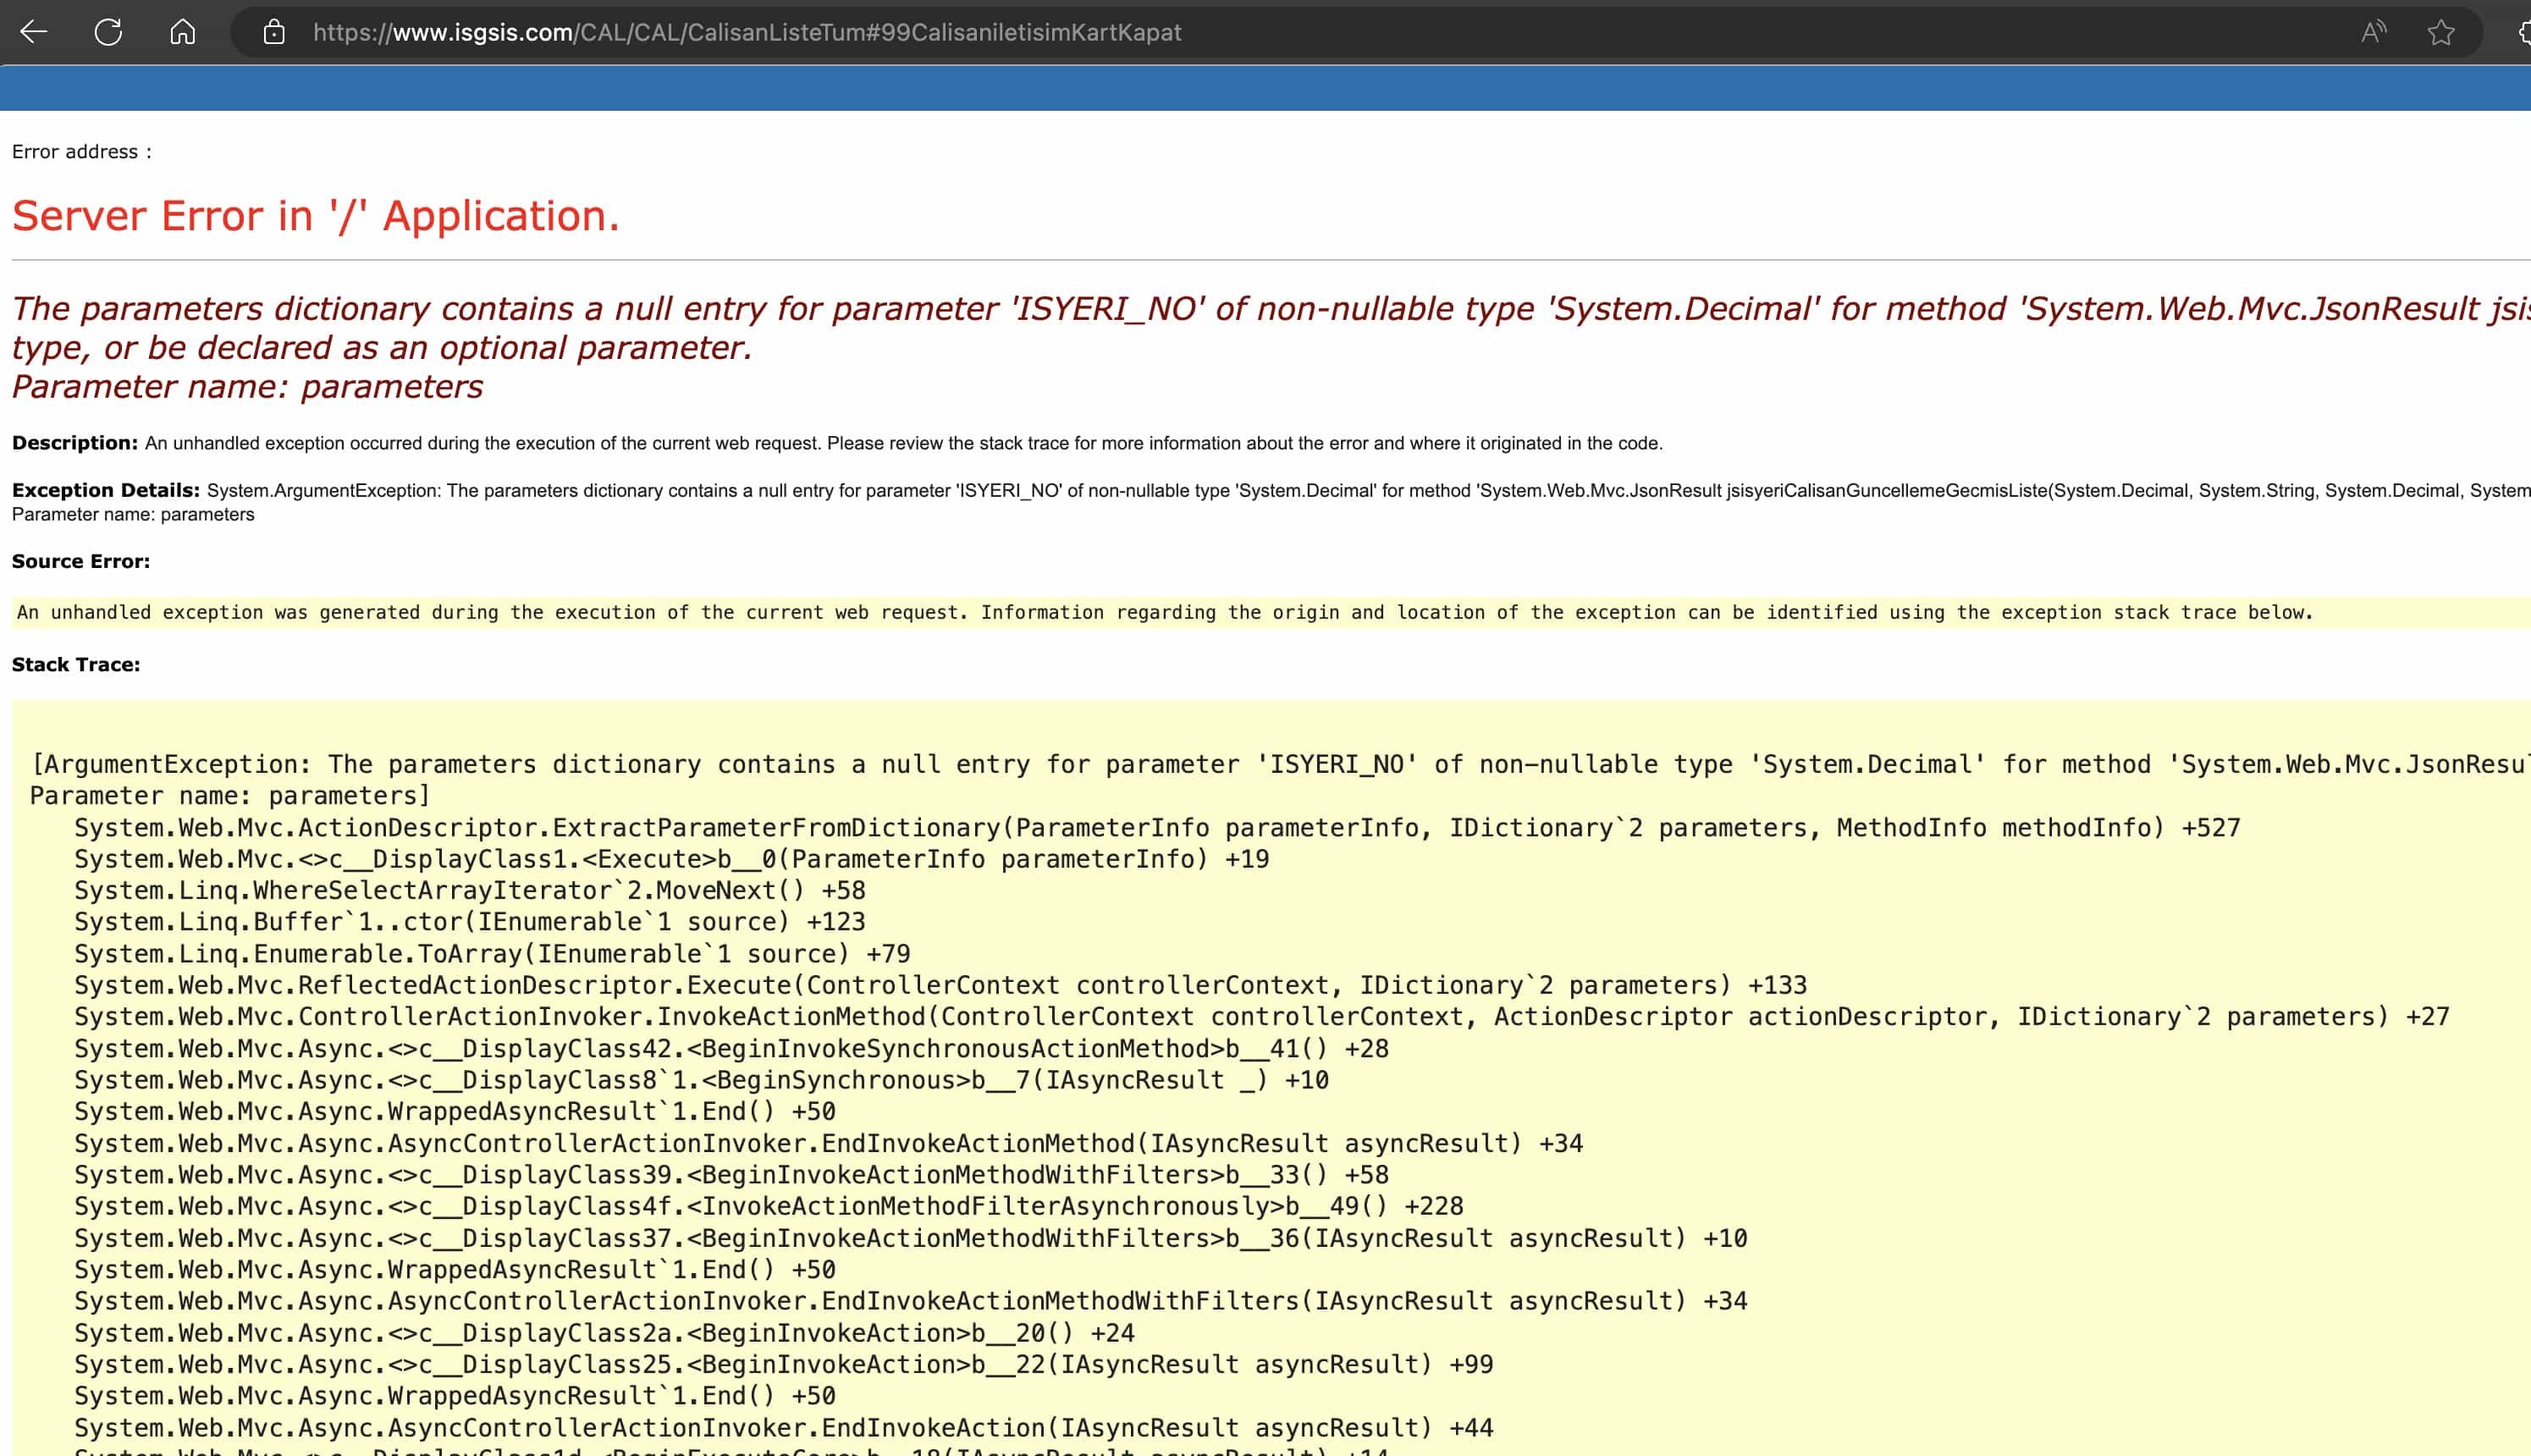The width and height of the screenshot is (2531, 1456).
Task: View site information via lock icon
Action: tap(273, 32)
